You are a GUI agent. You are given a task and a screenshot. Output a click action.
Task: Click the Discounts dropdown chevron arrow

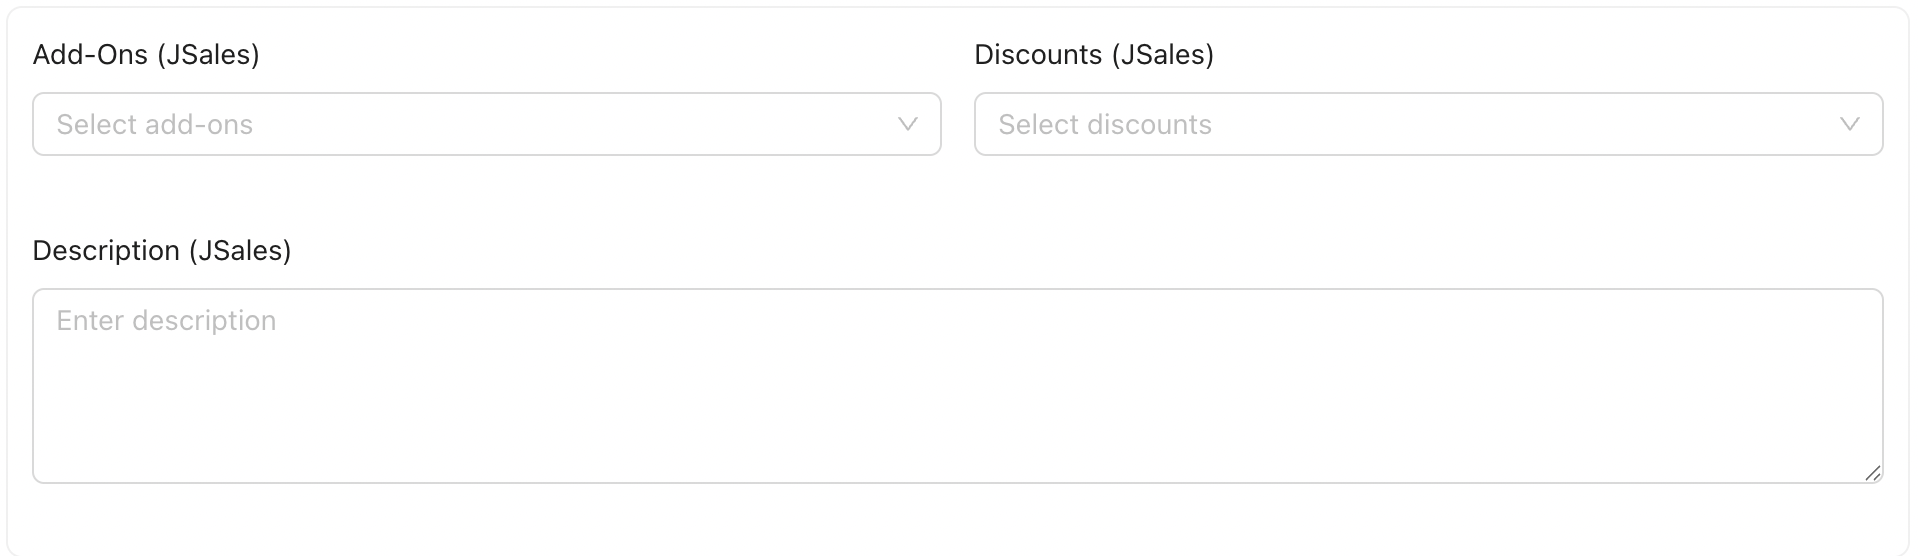1849,124
